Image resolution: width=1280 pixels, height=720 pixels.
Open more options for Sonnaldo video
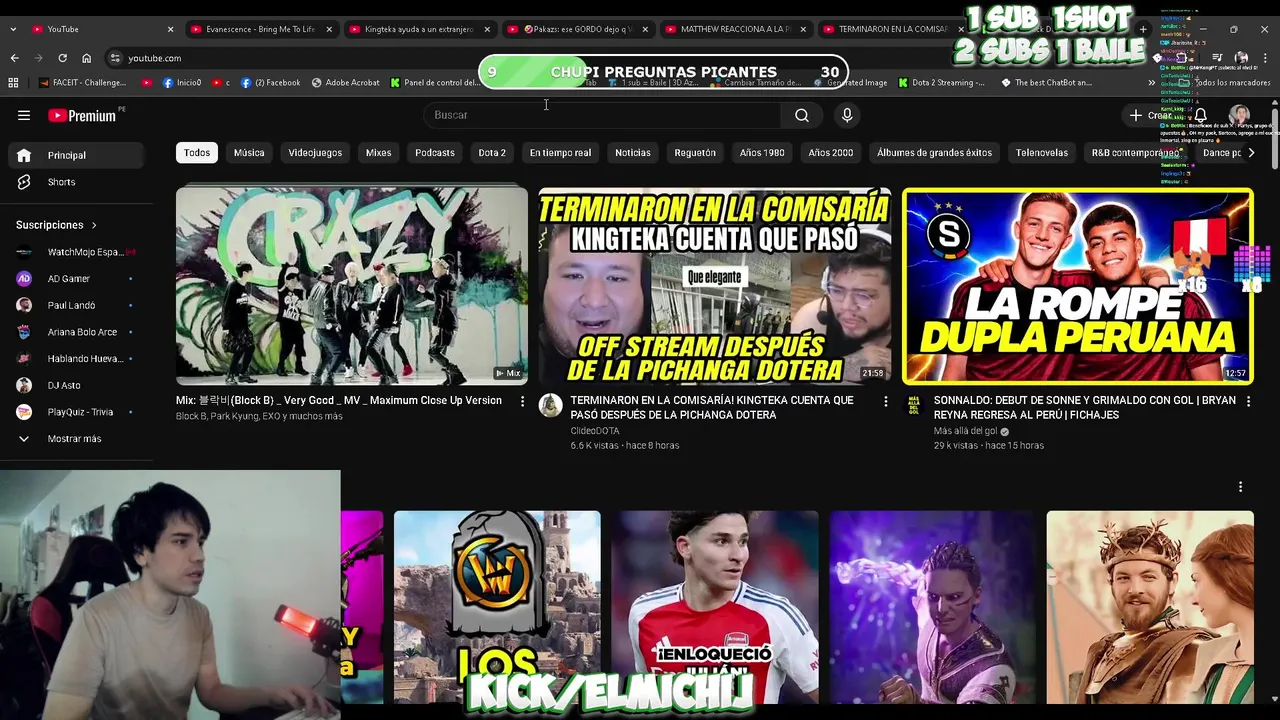click(1248, 401)
